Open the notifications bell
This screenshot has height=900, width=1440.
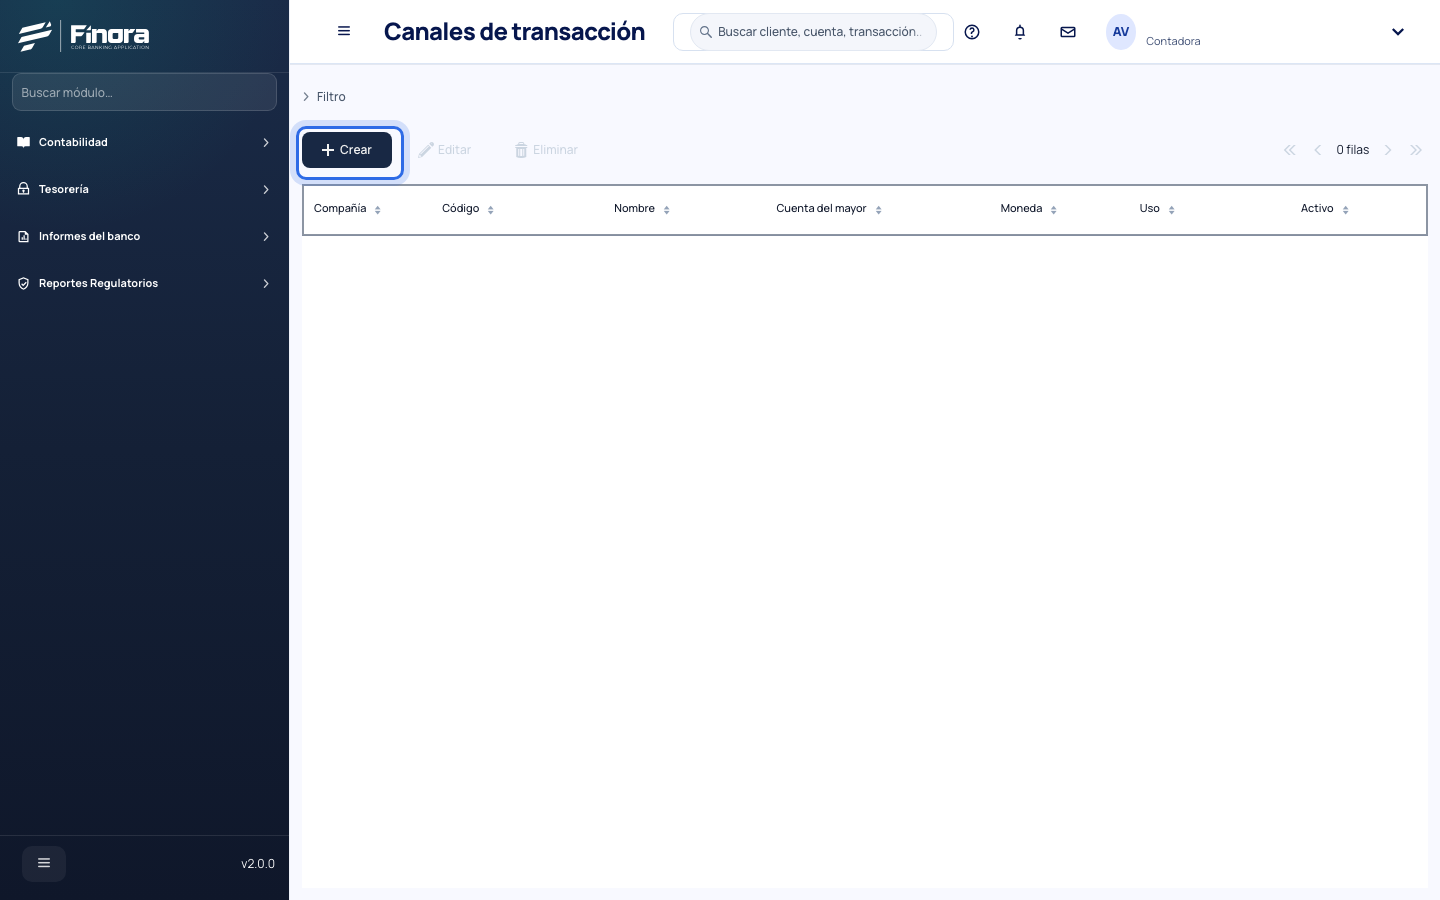tap(1020, 32)
